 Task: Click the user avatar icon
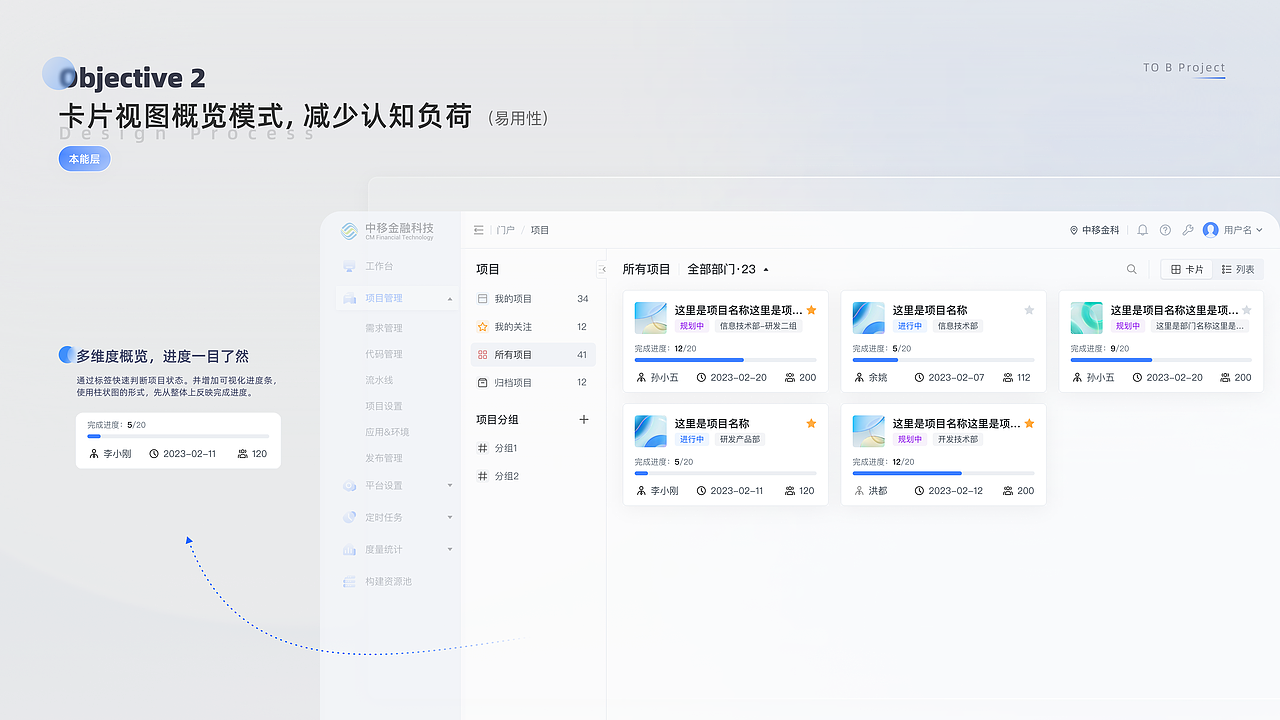tap(1211, 230)
